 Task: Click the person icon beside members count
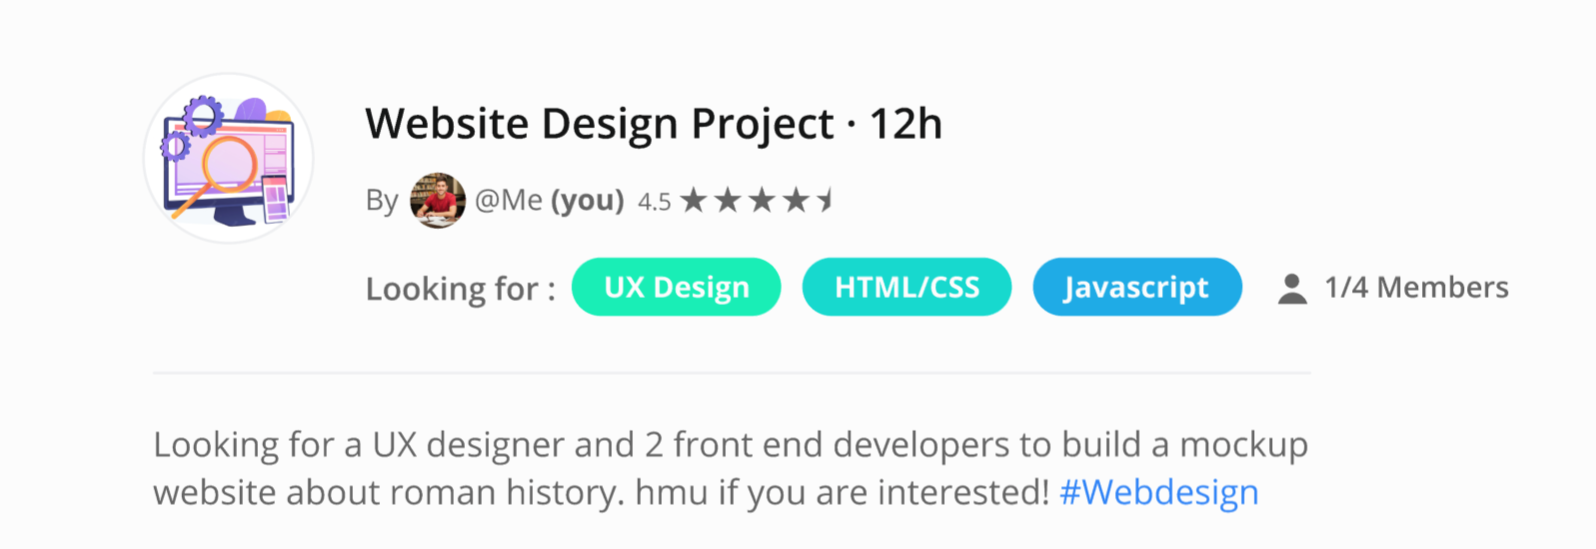coord(1292,289)
